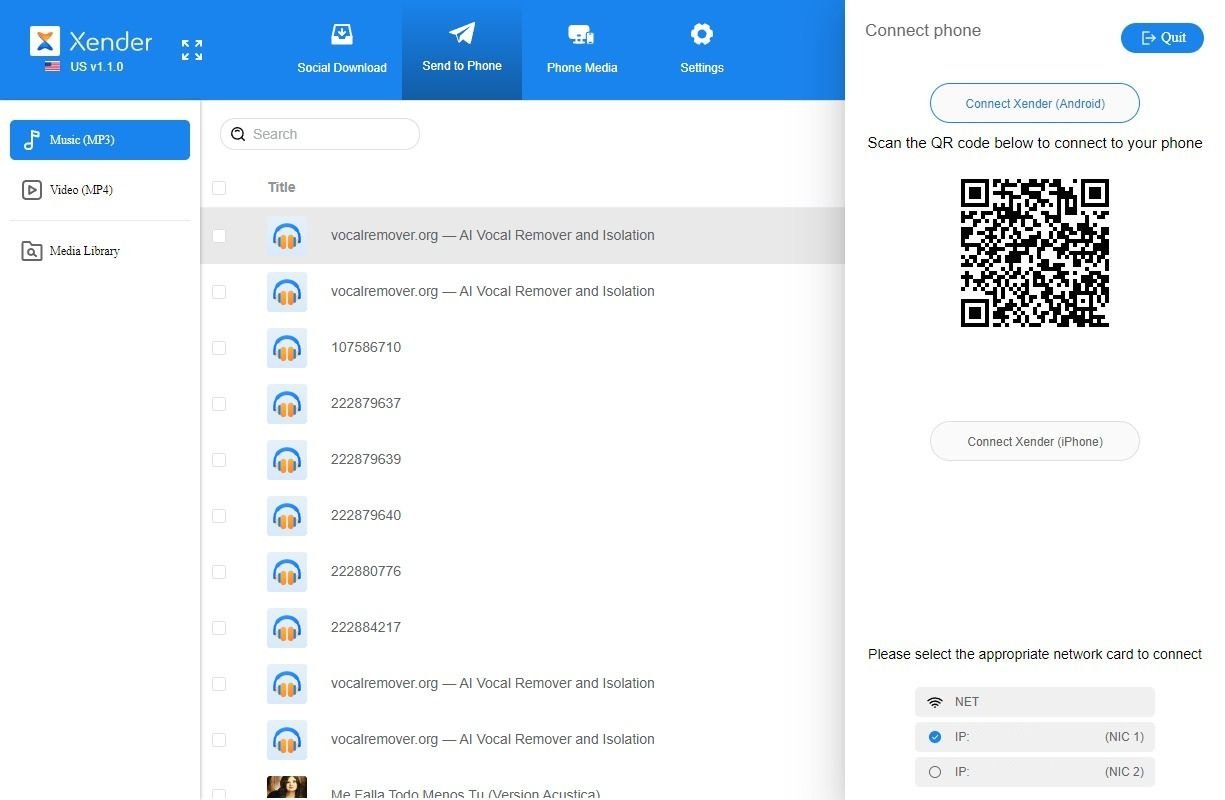Select the NIC 2 radio button
The height and width of the screenshot is (800, 1225).
click(935, 772)
